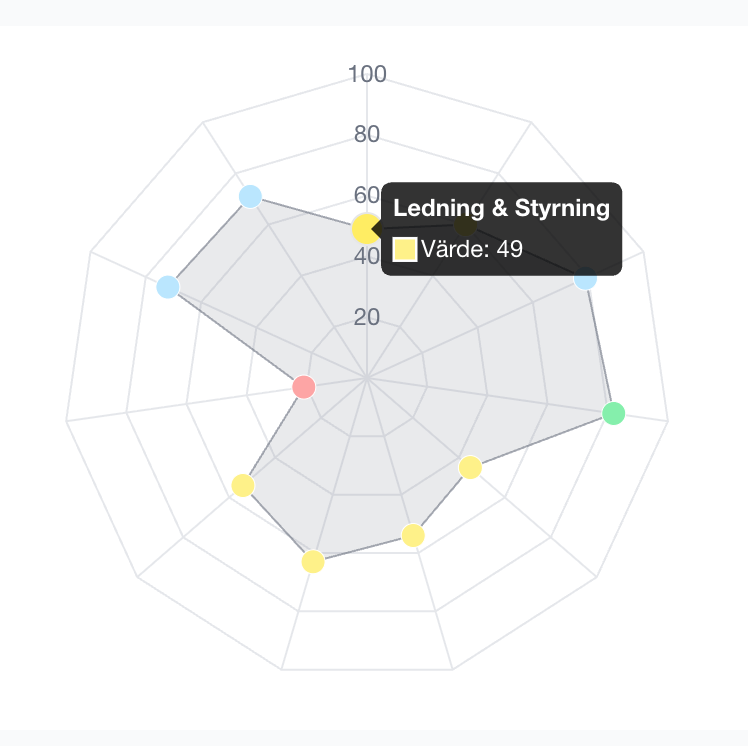The height and width of the screenshot is (746, 748).
Task: Click the red data point
Action: click(x=304, y=386)
